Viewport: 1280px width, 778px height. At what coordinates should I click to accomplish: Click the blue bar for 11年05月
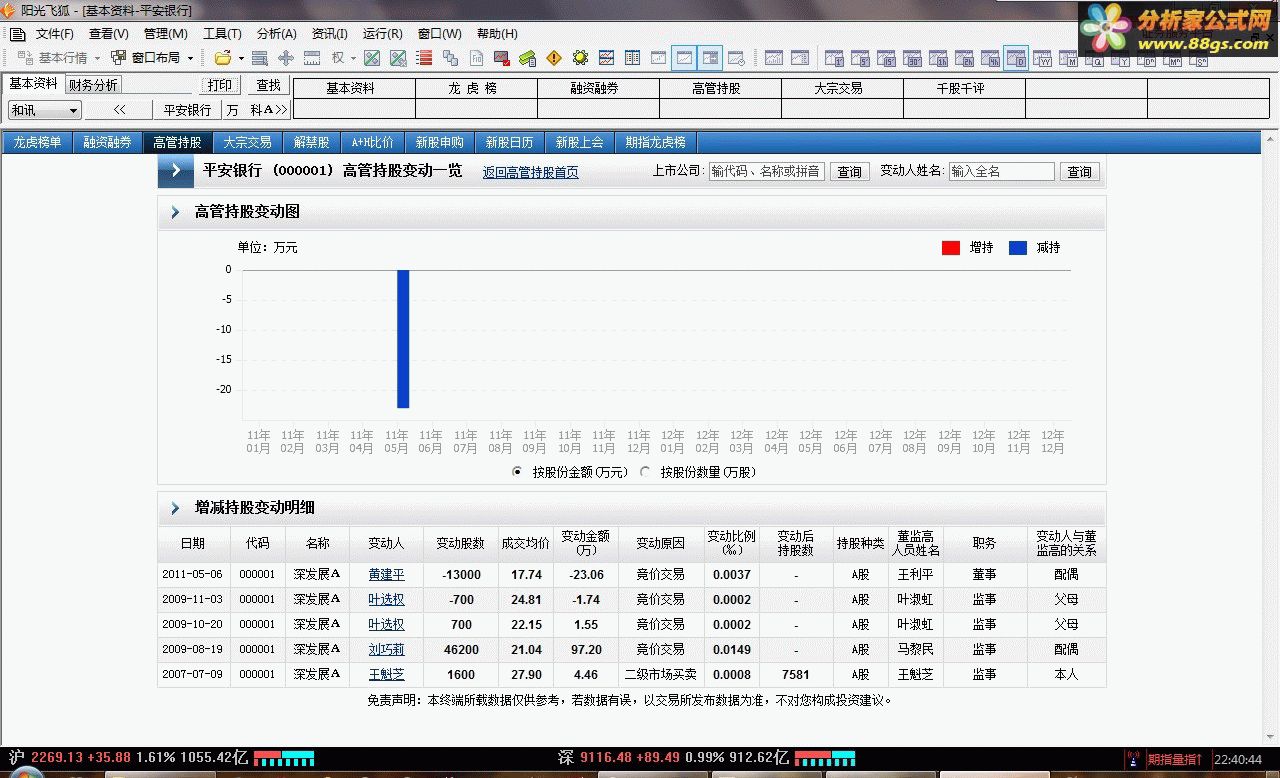click(403, 339)
